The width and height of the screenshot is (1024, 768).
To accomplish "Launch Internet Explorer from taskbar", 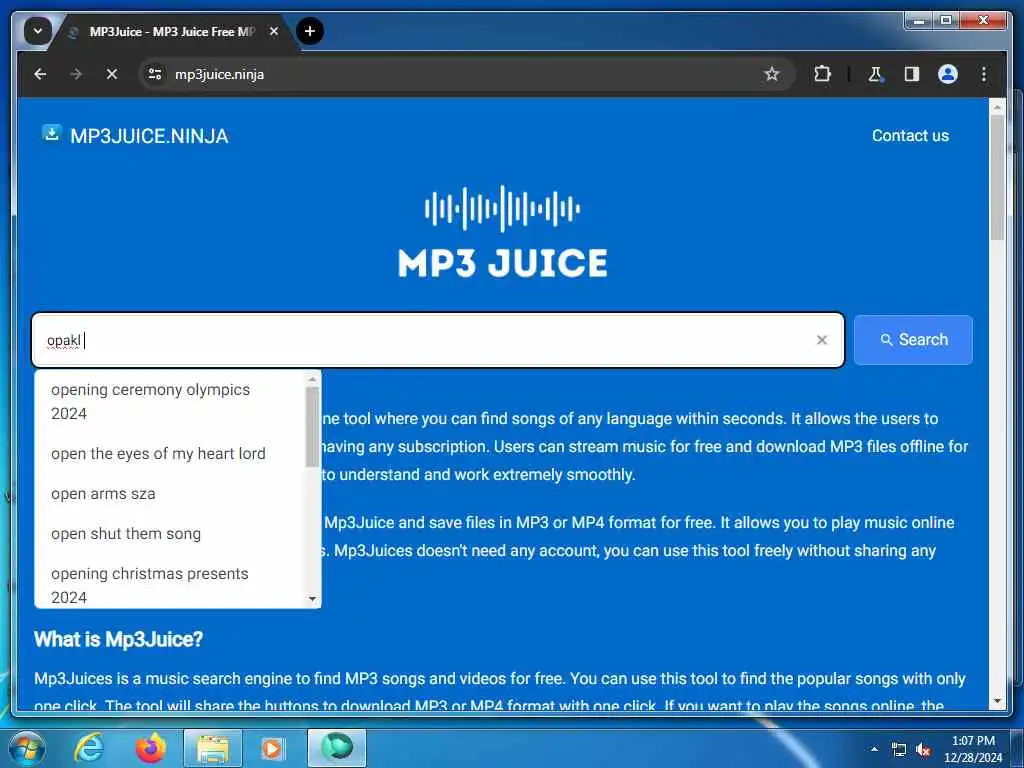I will [89, 748].
